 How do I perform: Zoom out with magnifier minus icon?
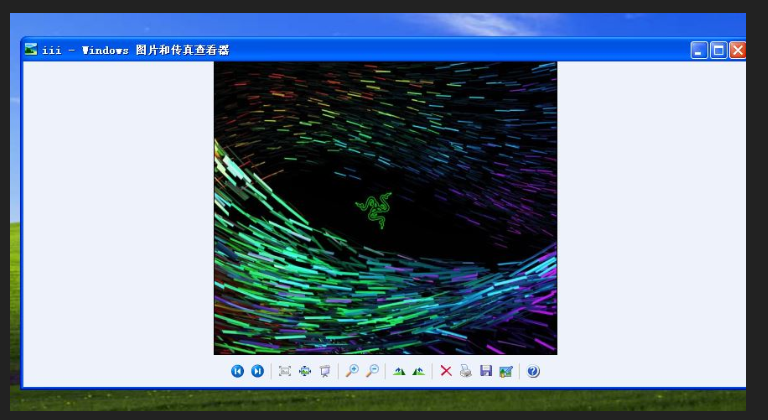[372, 371]
